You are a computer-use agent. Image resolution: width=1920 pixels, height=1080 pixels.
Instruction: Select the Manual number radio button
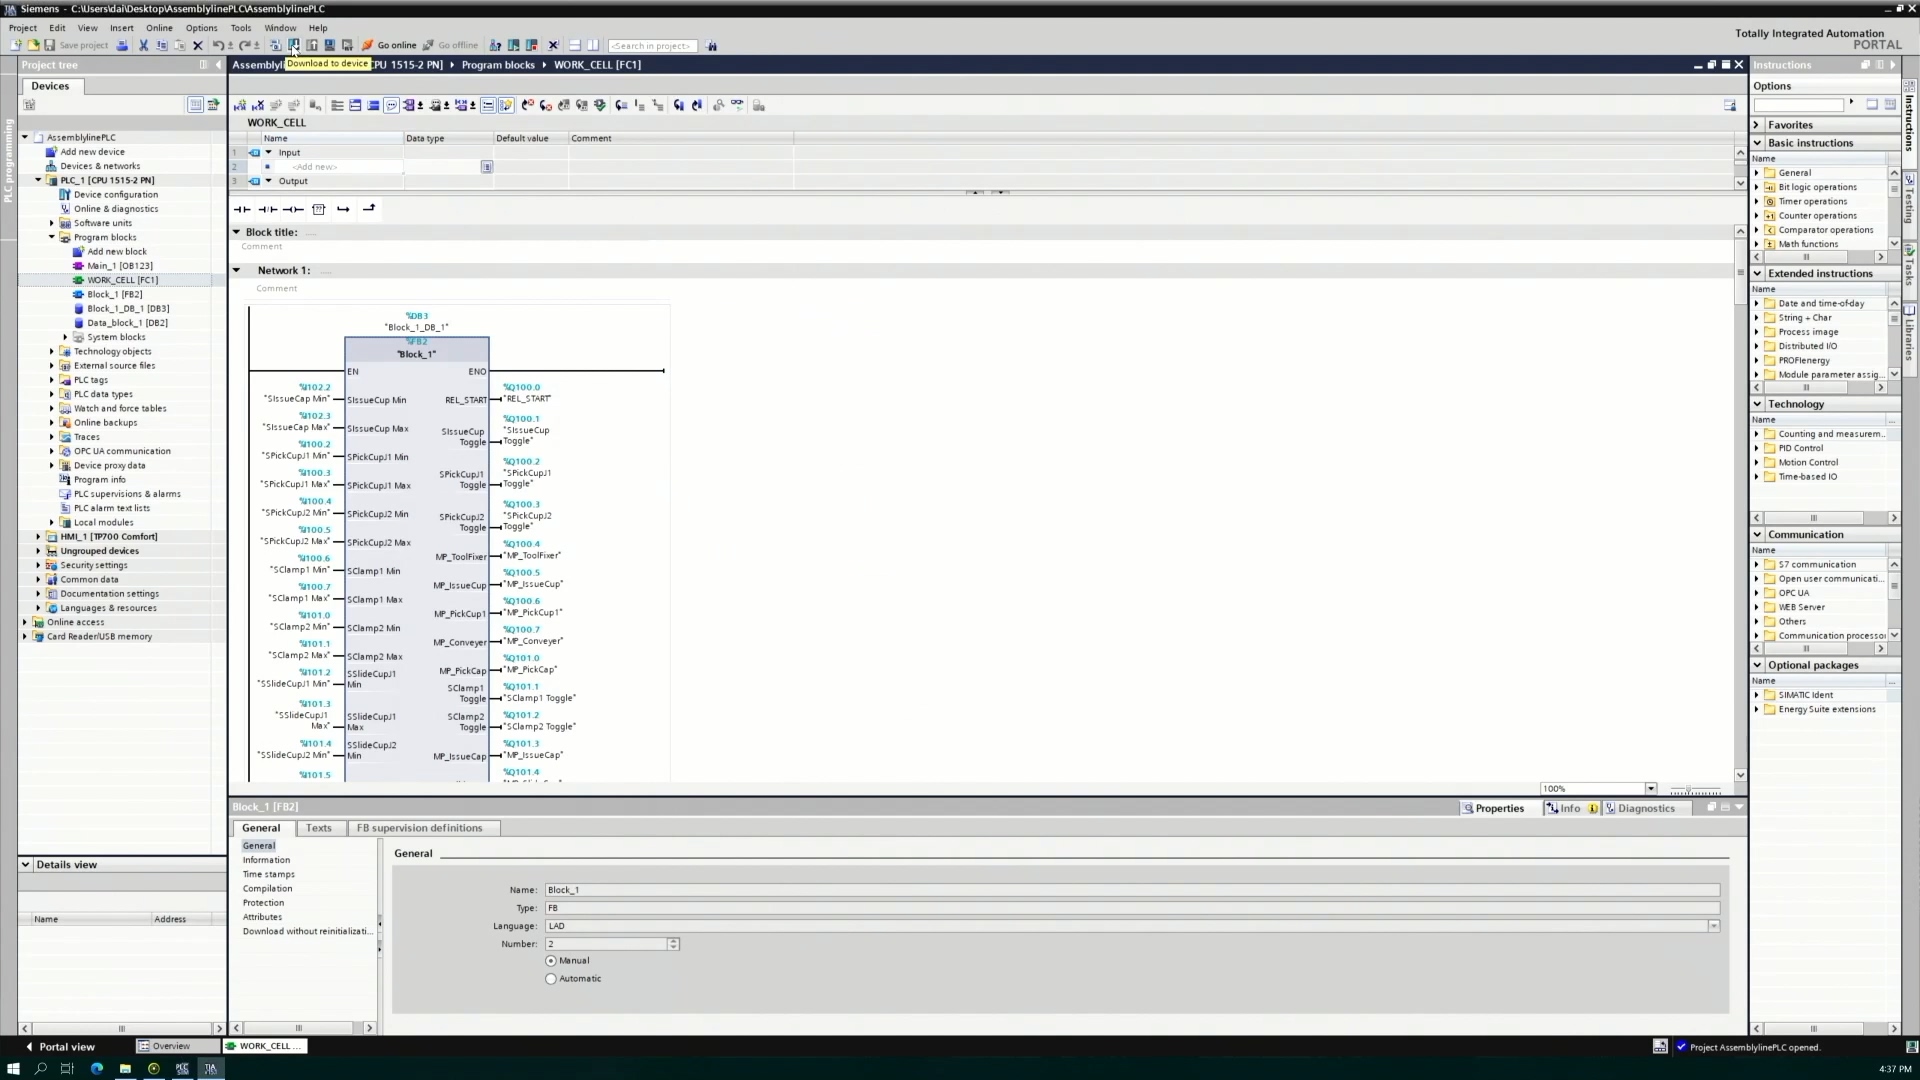click(x=551, y=961)
